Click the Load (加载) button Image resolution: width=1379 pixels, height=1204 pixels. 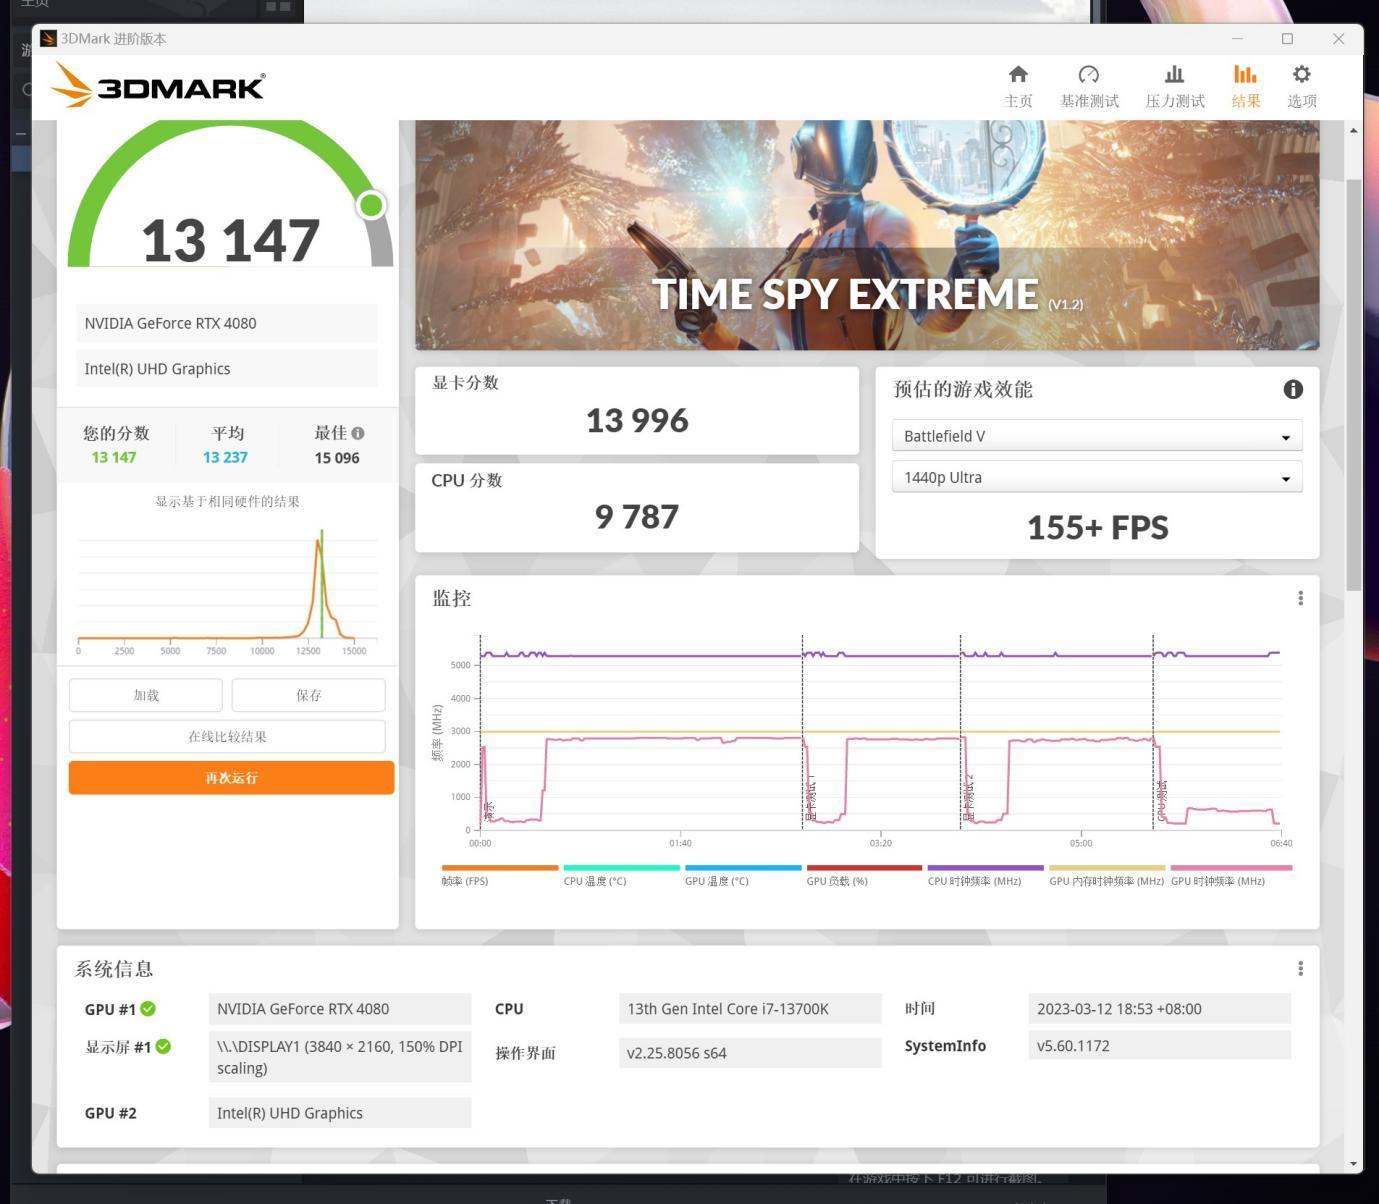click(x=146, y=695)
